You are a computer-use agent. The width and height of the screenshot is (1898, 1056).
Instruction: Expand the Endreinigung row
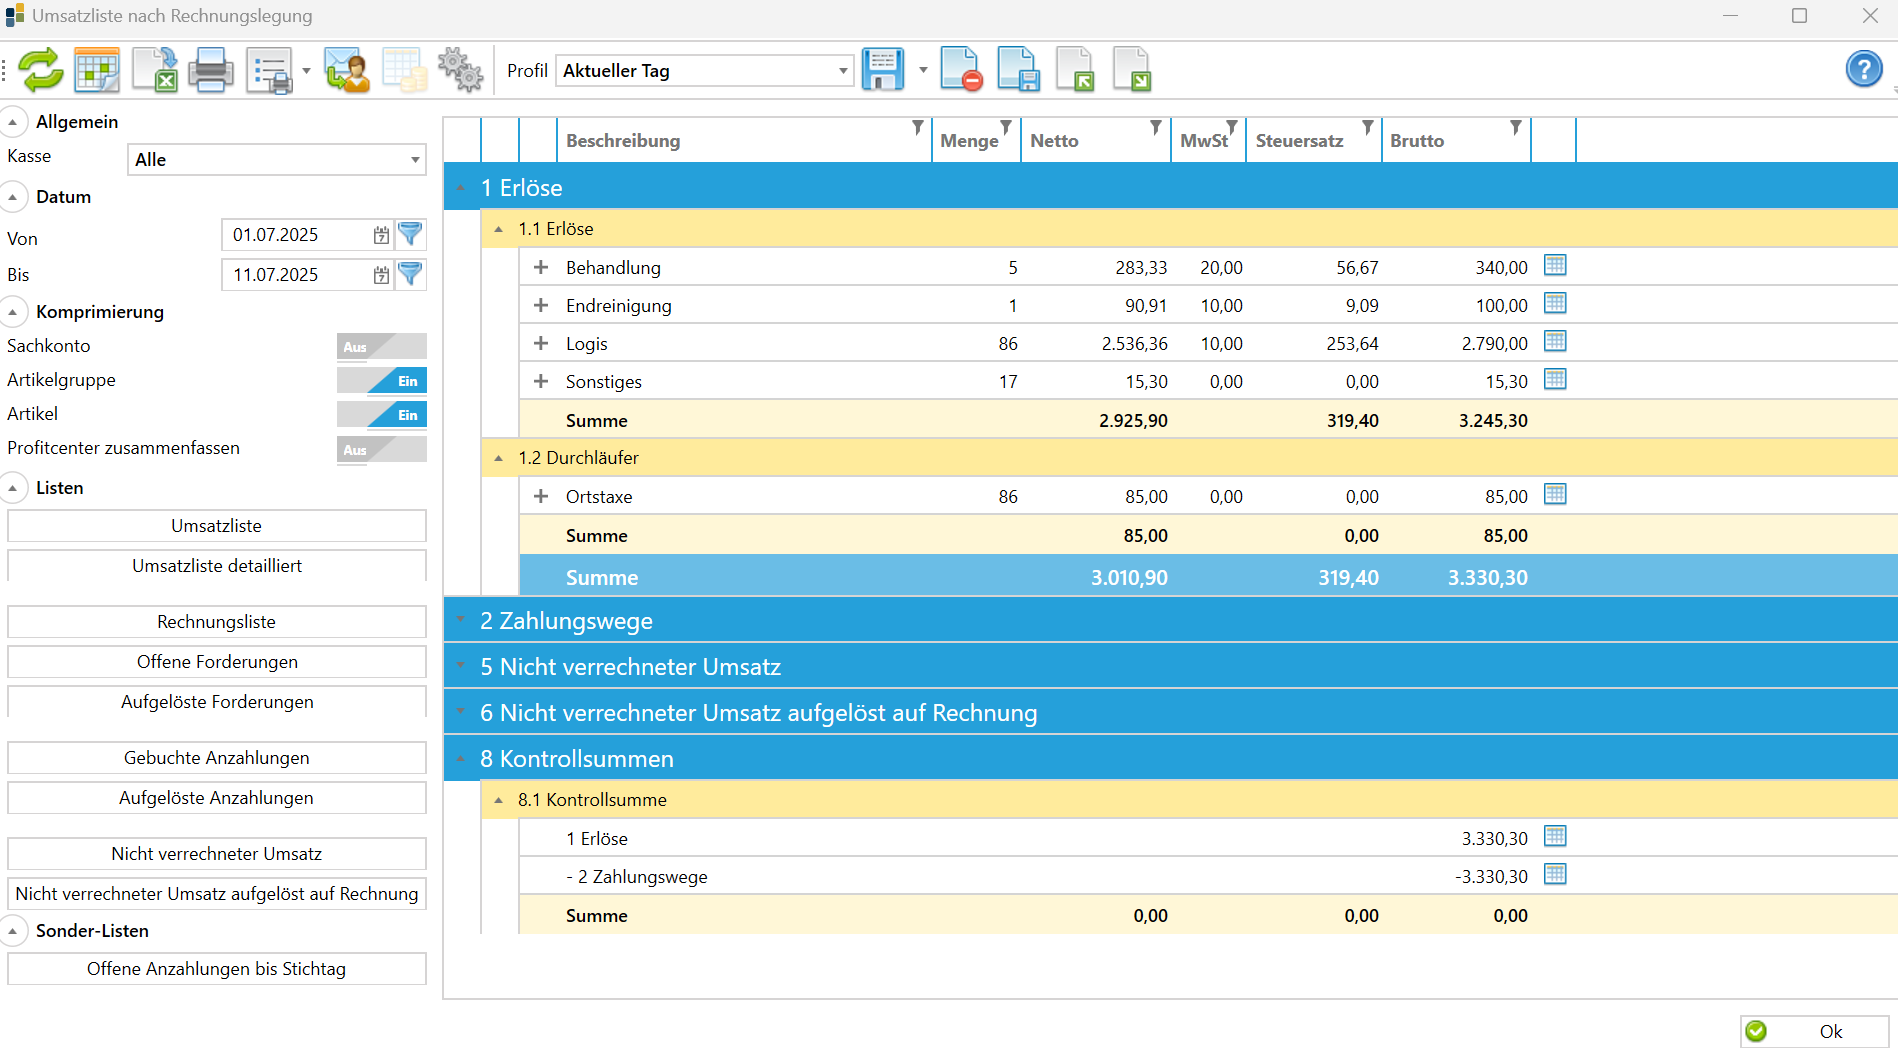click(x=541, y=305)
